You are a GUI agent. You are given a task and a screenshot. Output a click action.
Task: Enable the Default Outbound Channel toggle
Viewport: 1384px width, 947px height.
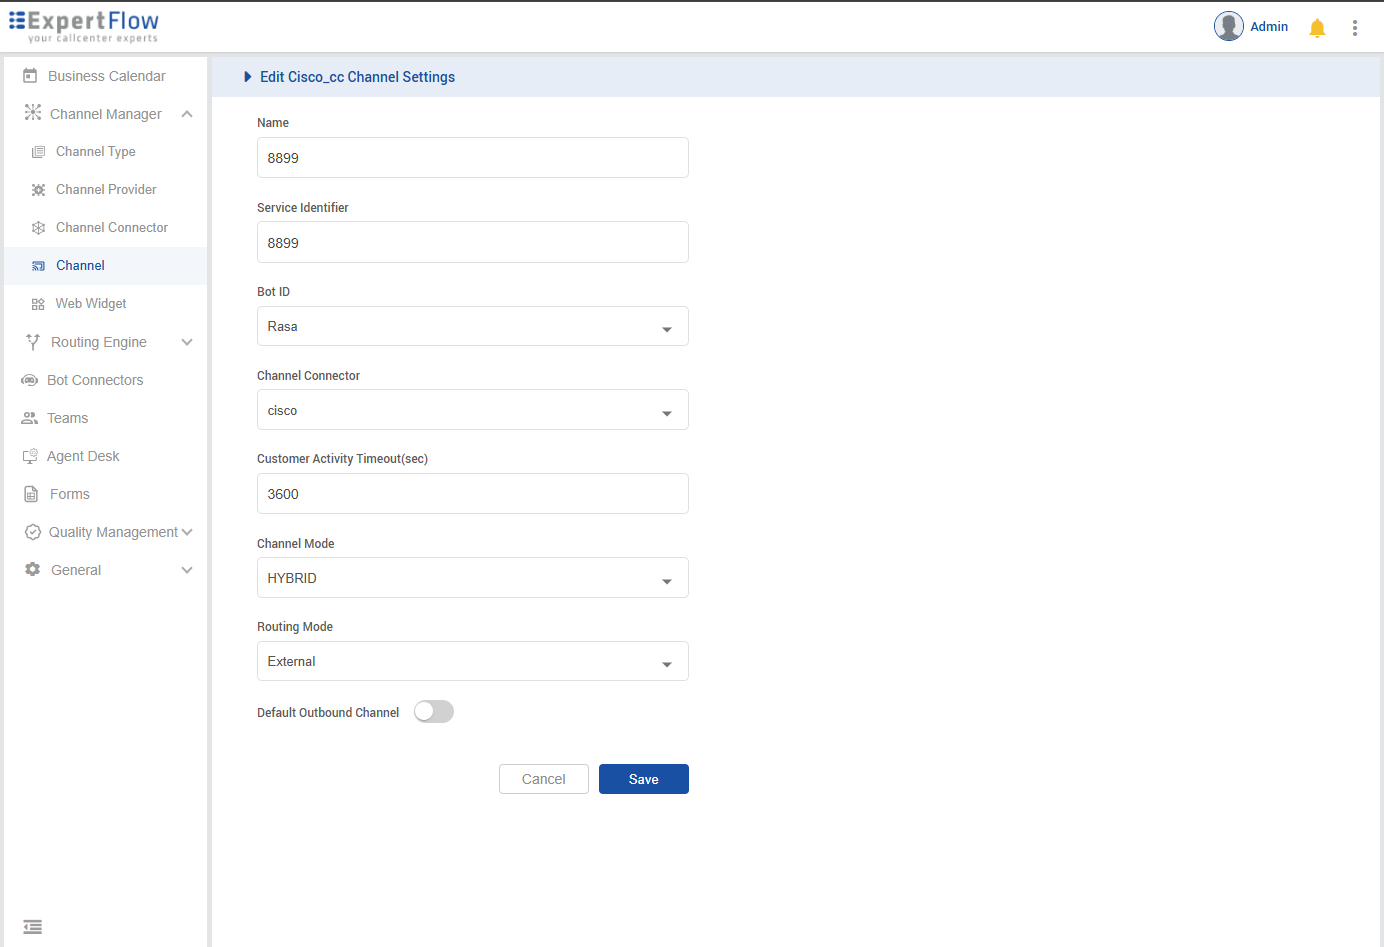[434, 711]
